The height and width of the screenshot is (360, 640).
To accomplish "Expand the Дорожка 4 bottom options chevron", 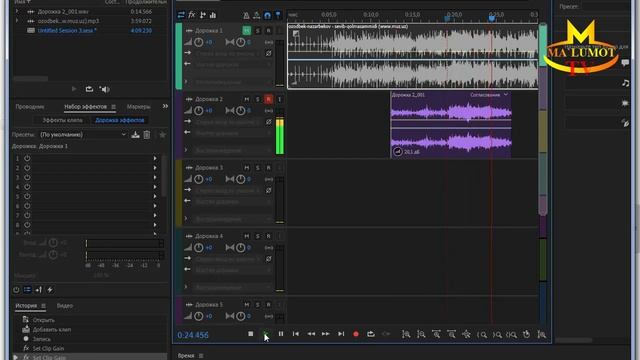I will tap(186, 287).
